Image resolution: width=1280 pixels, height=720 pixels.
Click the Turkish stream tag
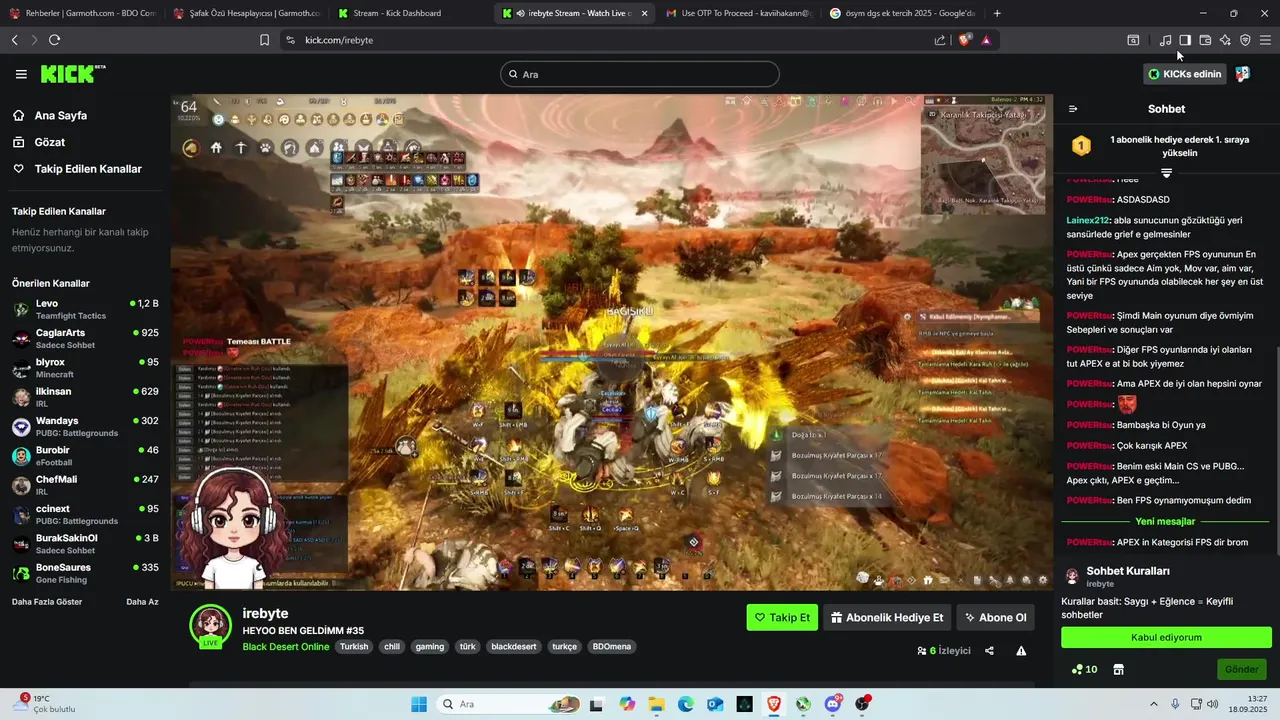[x=354, y=647]
